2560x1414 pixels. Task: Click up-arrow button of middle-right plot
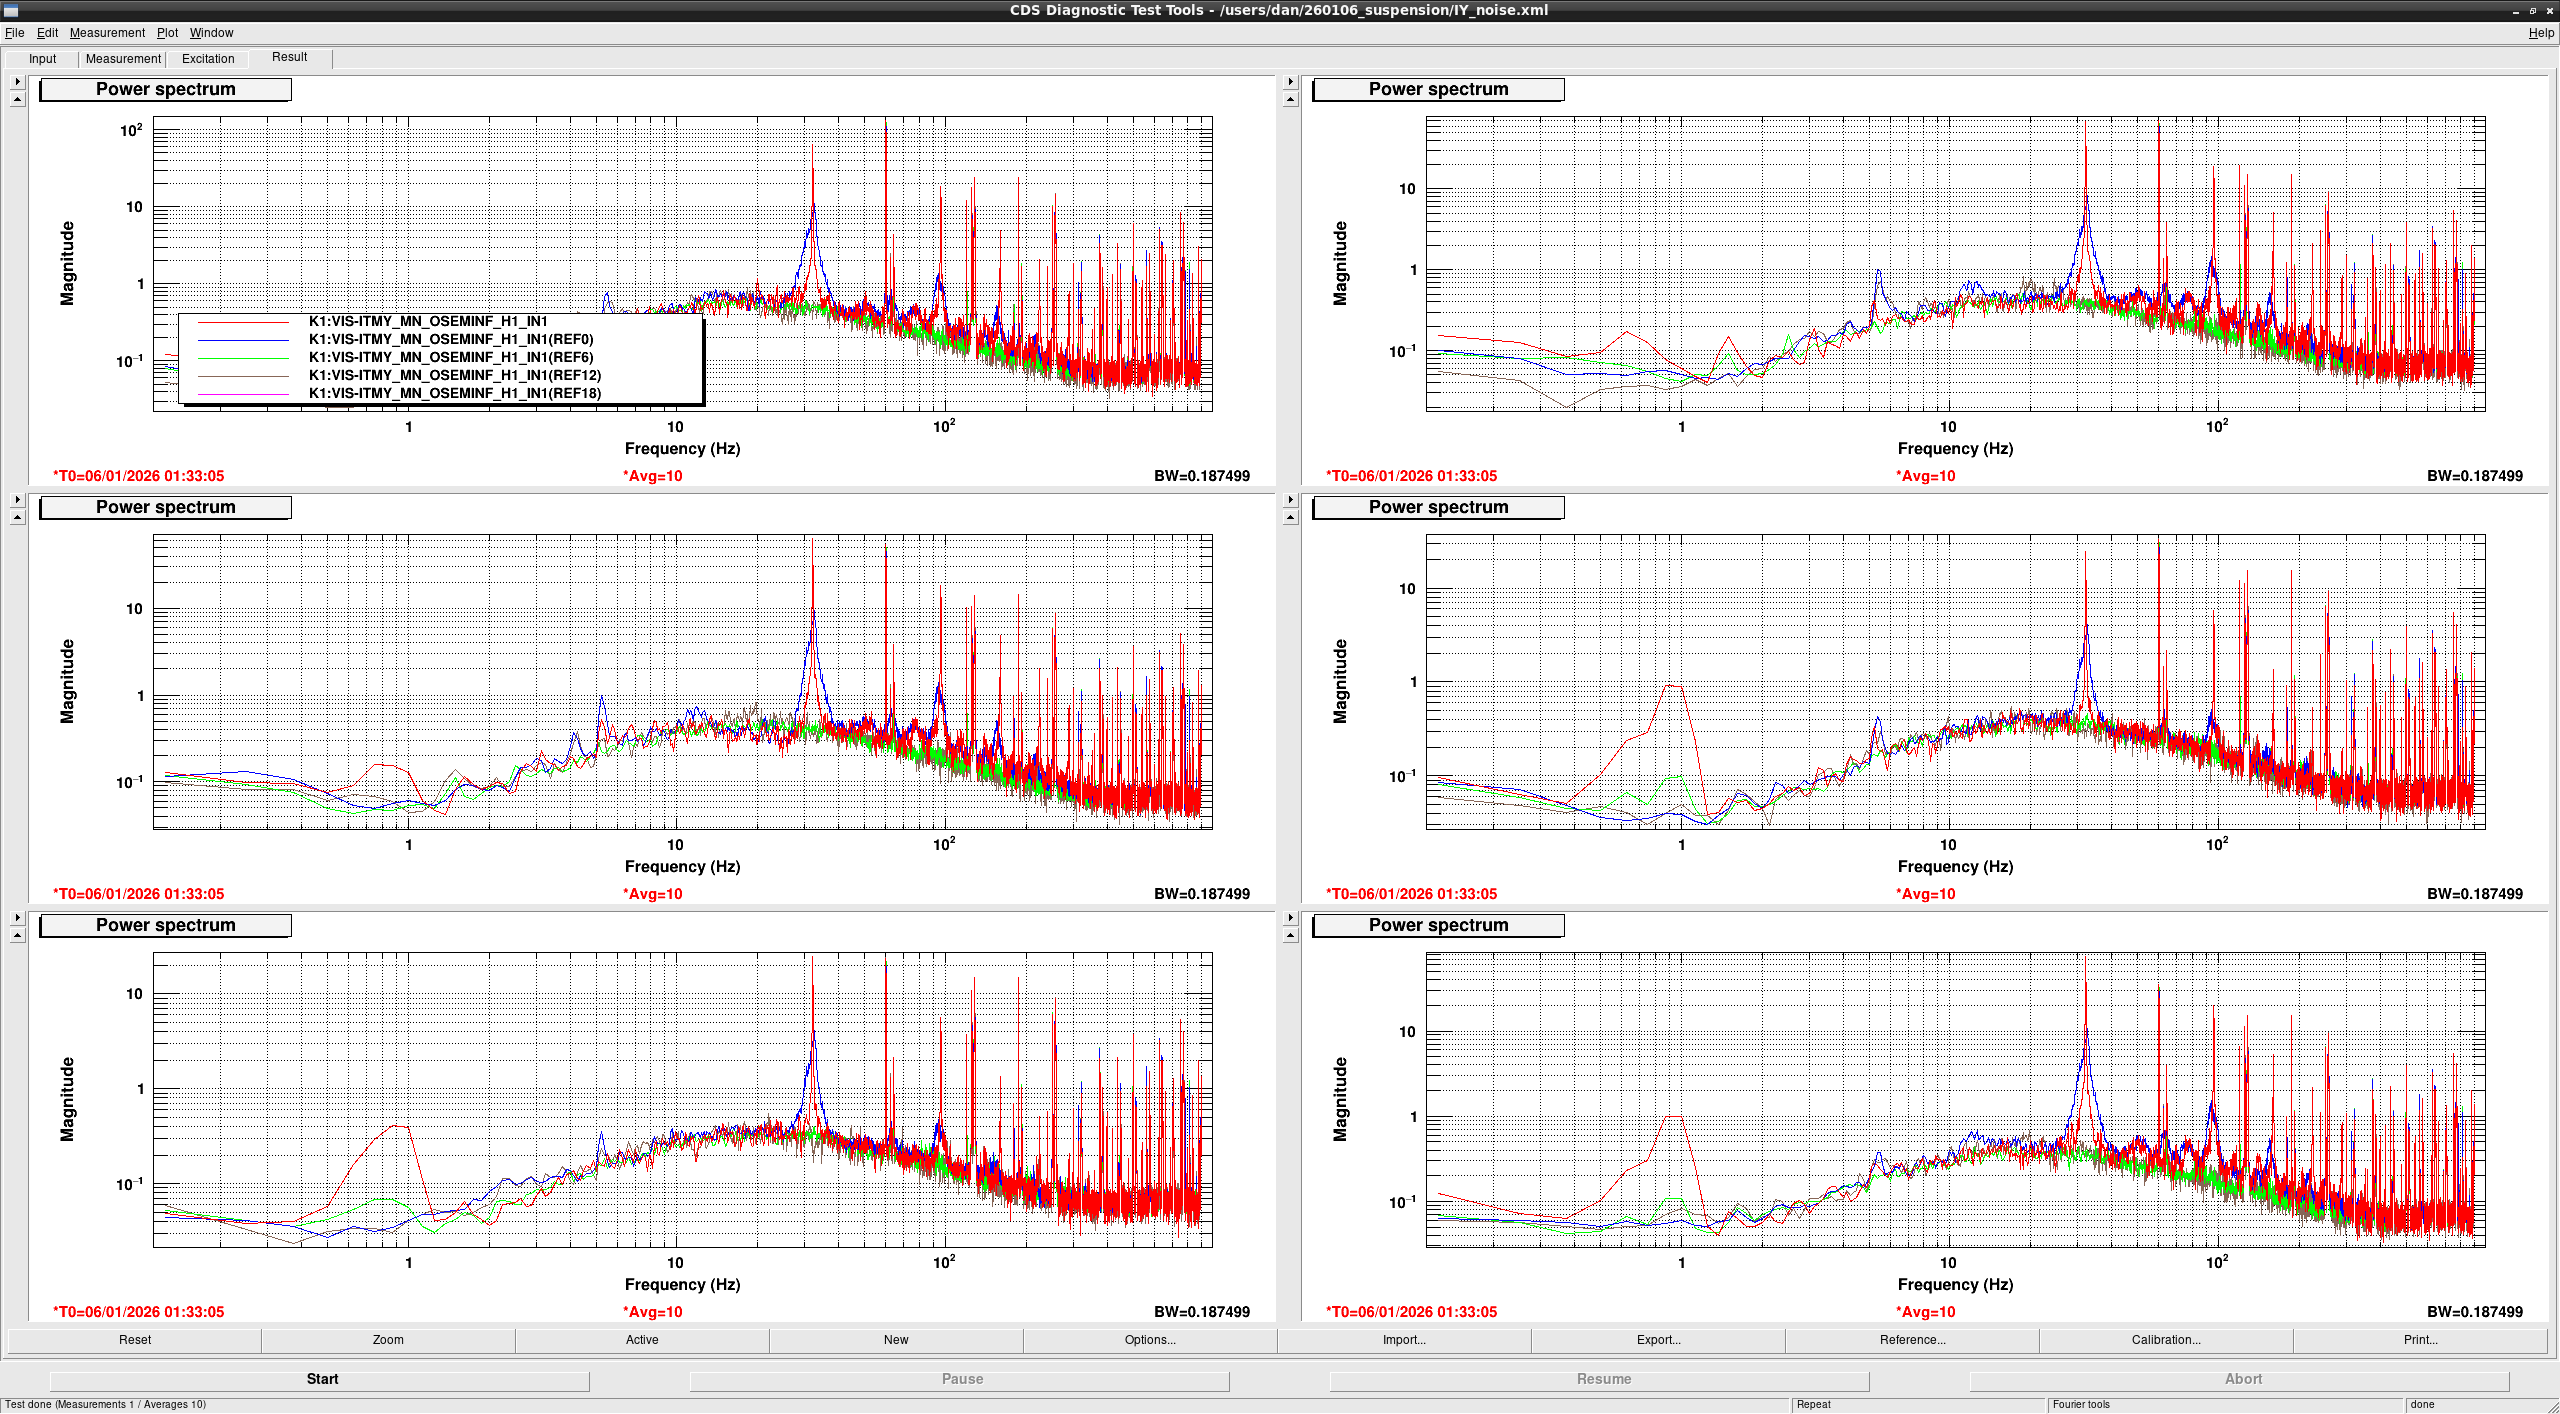(1290, 517)
